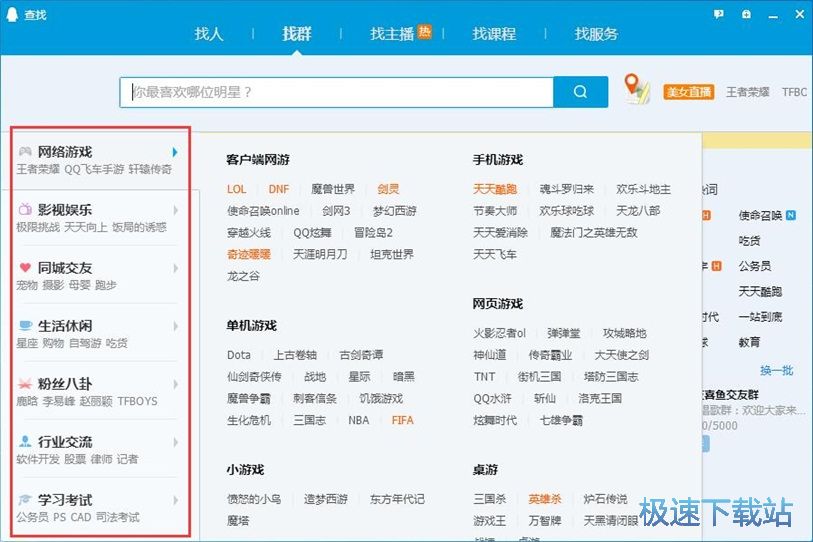The image size is (813, 542).
Task: Open the 奇迹暖暖 link
Action: pyautogui.click(x=249, y=255)
